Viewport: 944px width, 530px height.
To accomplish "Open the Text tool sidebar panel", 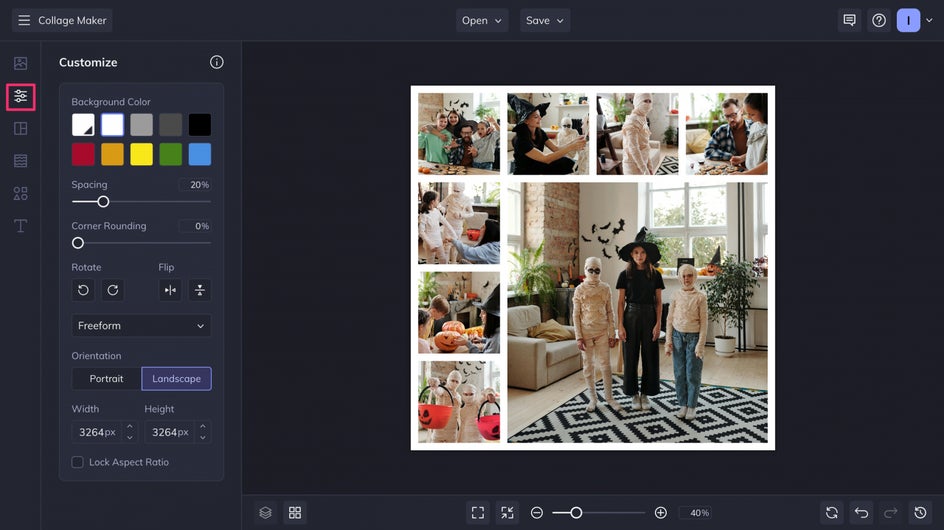I will point(20,226).
